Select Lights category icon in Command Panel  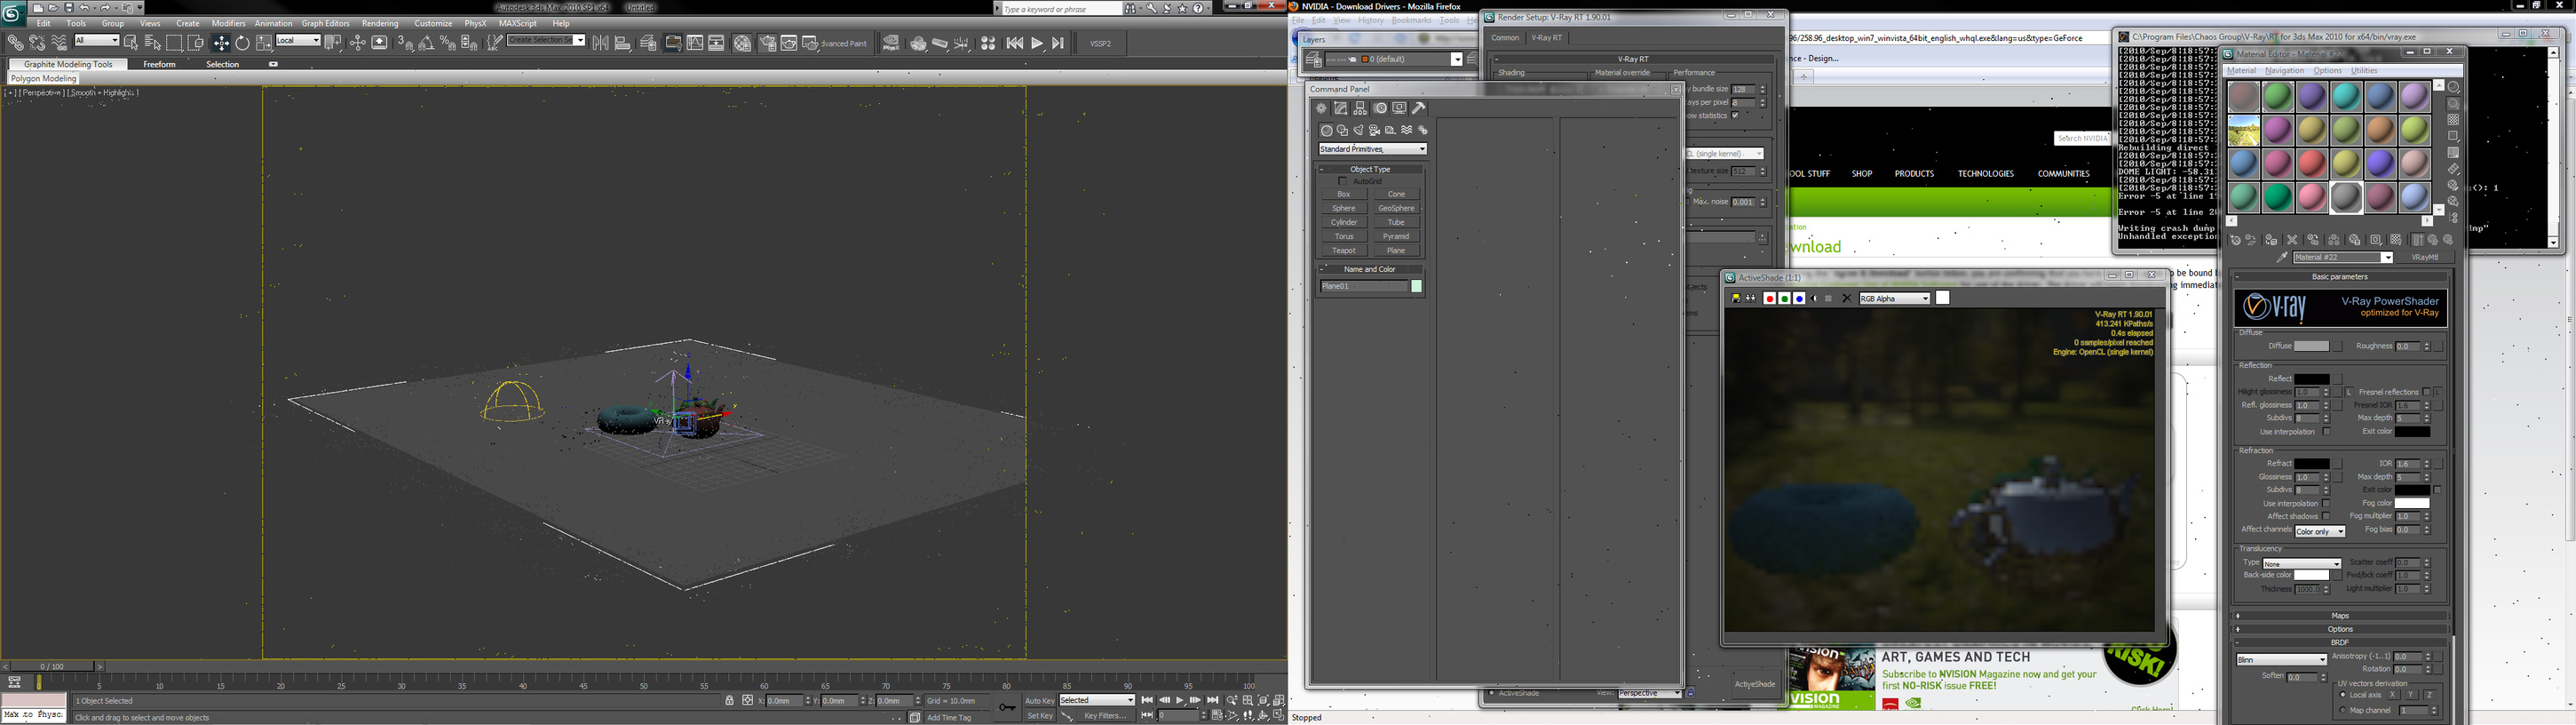1359,131
